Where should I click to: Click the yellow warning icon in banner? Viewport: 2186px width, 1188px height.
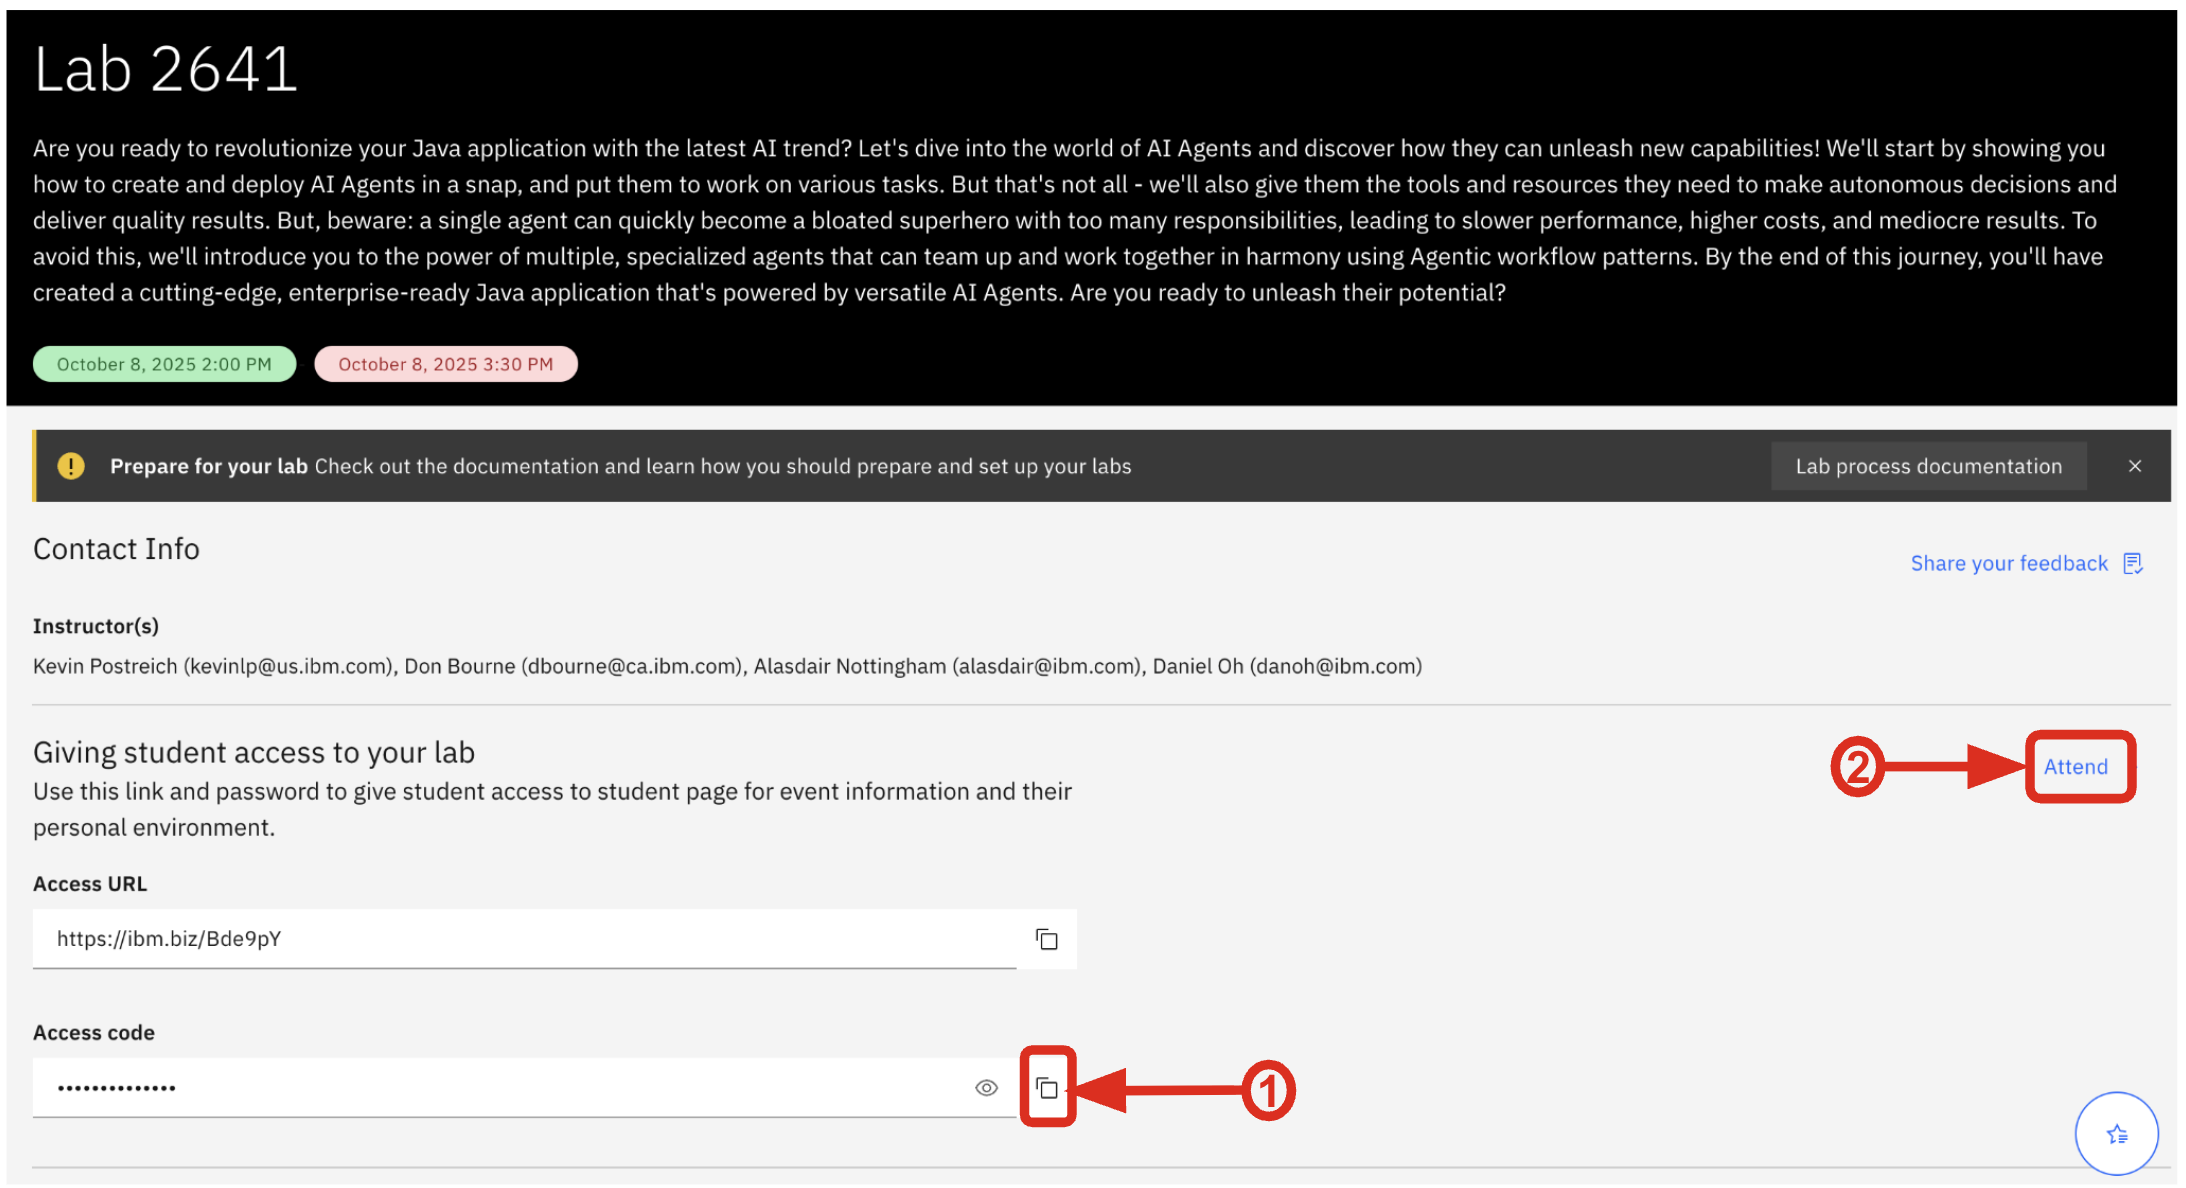pyautogui.click(x=71, y=466)
